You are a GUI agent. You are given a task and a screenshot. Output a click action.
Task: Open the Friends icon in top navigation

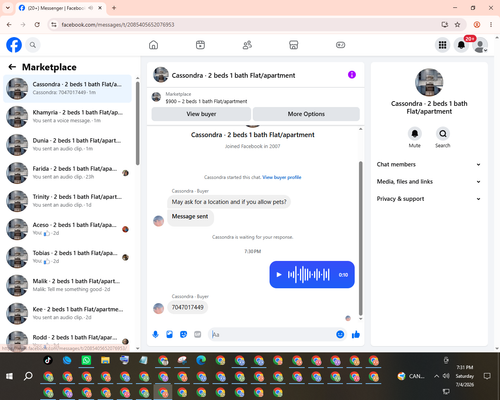click(x=247, y=45)
